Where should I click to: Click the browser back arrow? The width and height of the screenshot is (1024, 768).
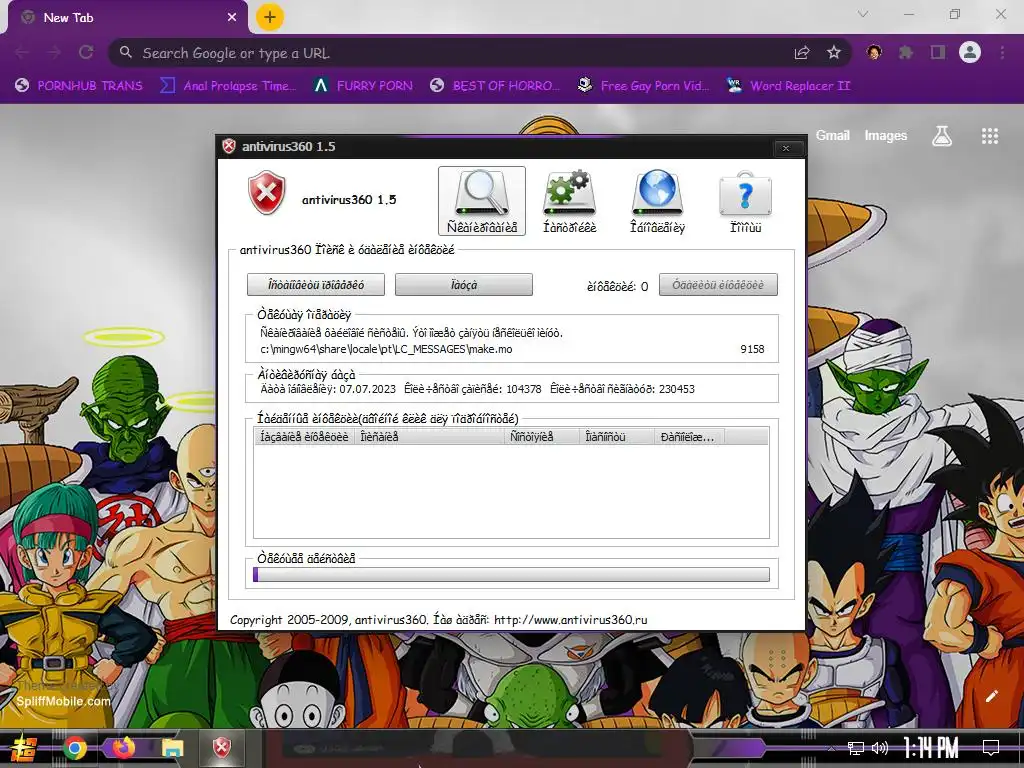pos(22,52)
